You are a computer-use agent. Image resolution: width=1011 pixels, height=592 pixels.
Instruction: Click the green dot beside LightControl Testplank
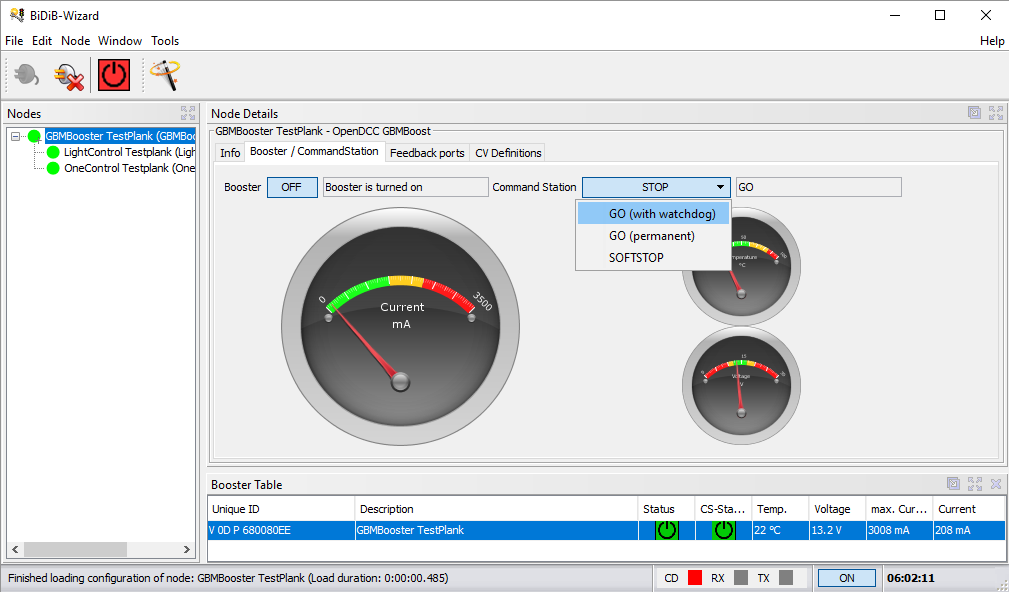[53, 152]
